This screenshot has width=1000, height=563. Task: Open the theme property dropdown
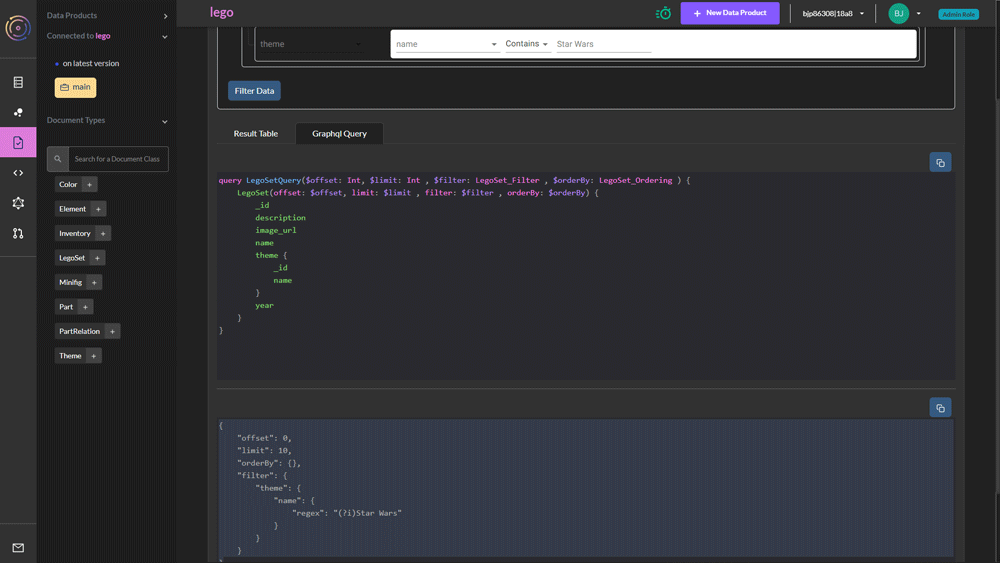[x=311, y=44]
